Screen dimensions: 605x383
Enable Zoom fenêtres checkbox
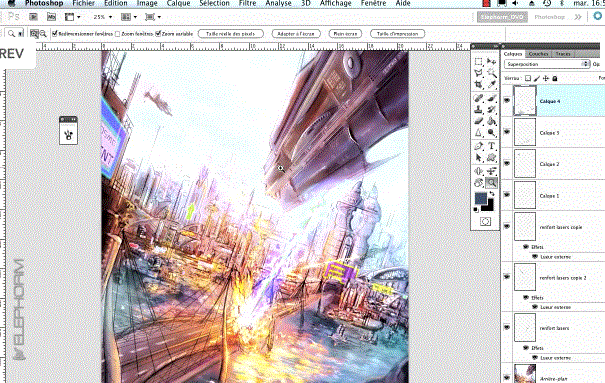(118, 34)
